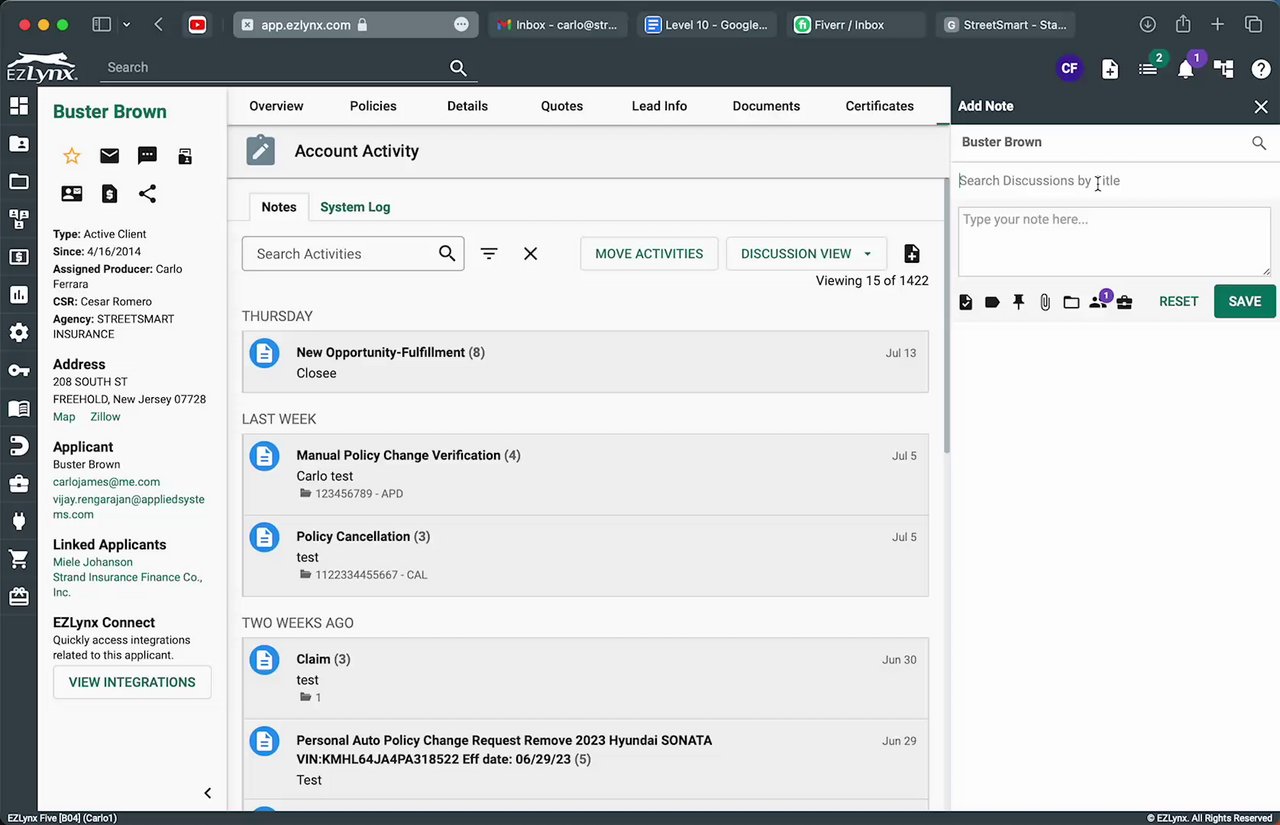Viewport: 1280px width, 825px height.
Task: Open the open-book icon in left sidebar
Action: click(x=19, y=408)
